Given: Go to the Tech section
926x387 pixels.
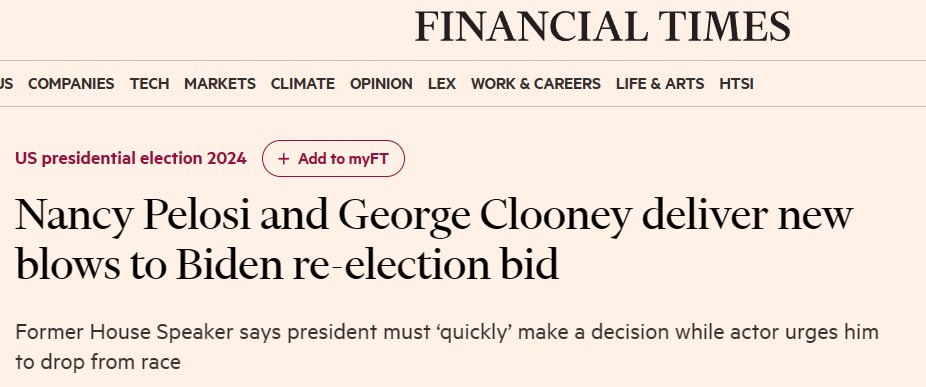Looking at the screenshot, I should (149, 84).
